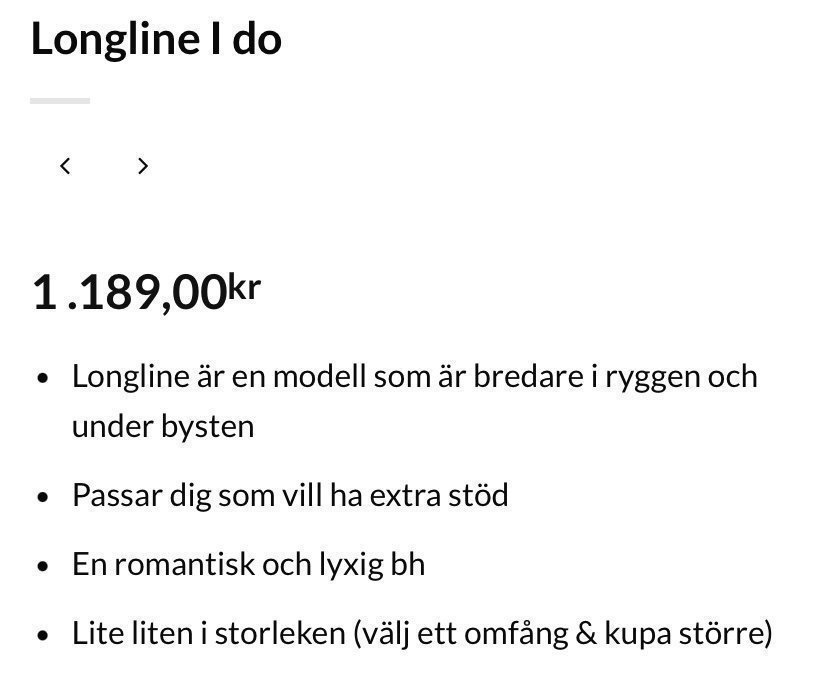Click bullet dot before "Longline är en modell"
The width and height of the screenshot is (828, 680).
(42, 379)
